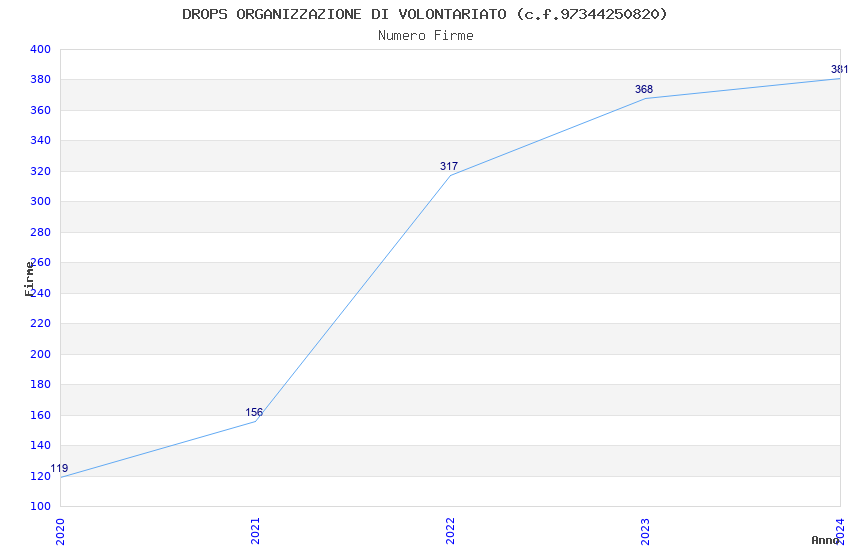The image size is (850, 550).
Task: Click x-axis year 2023
Action: point(645,531)
